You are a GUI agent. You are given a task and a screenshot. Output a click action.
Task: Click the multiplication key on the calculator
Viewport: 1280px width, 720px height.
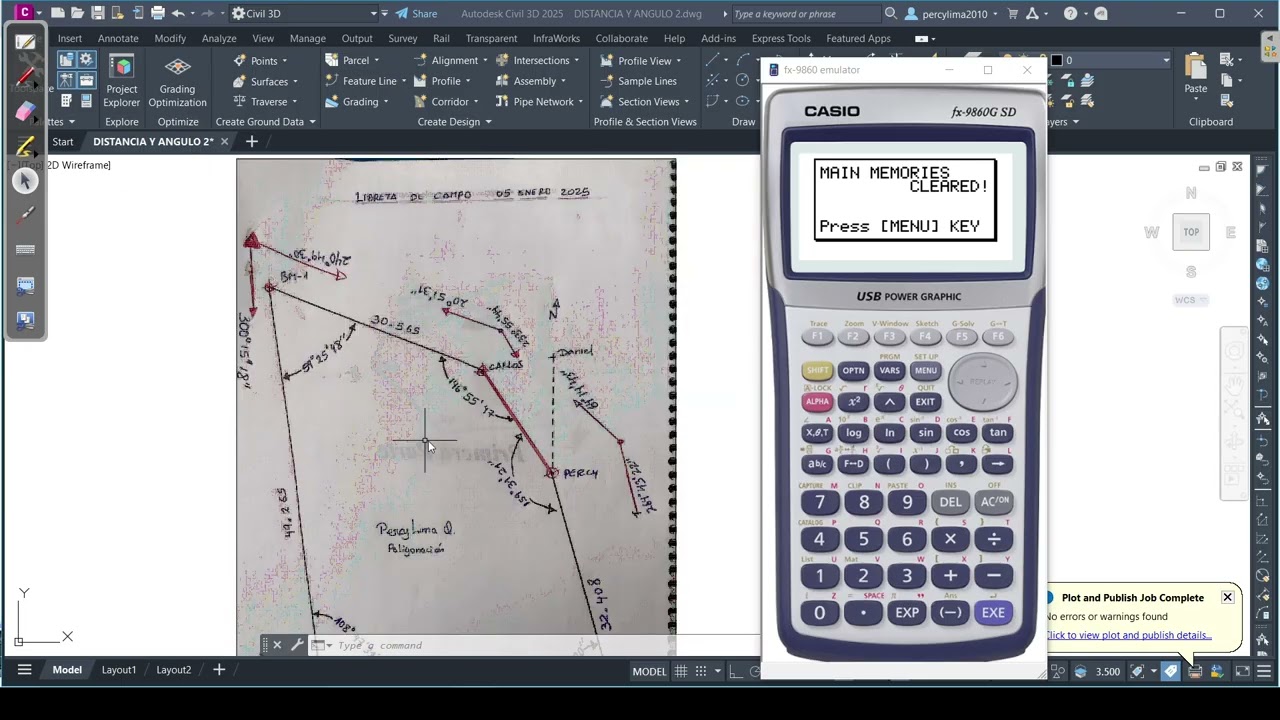[950, 539]
